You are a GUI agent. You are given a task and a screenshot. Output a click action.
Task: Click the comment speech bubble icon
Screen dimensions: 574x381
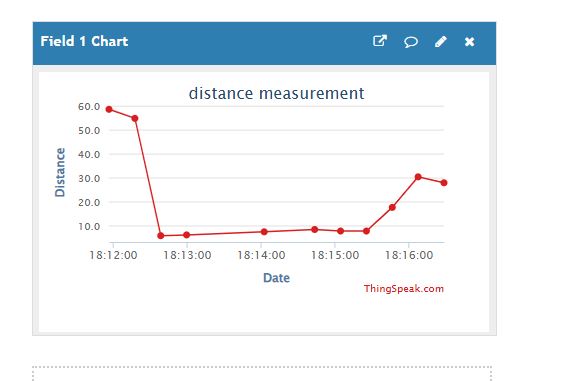(x=411, y=41)
